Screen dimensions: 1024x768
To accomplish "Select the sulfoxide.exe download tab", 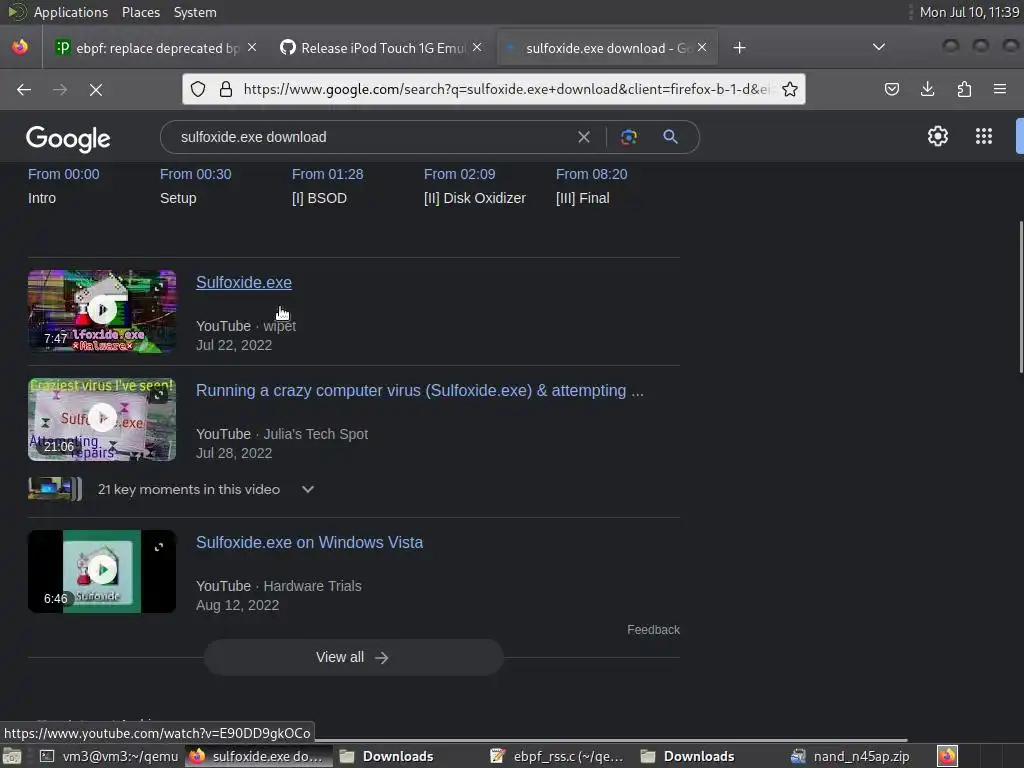I will pyautogui.click(x=607, y=48).
